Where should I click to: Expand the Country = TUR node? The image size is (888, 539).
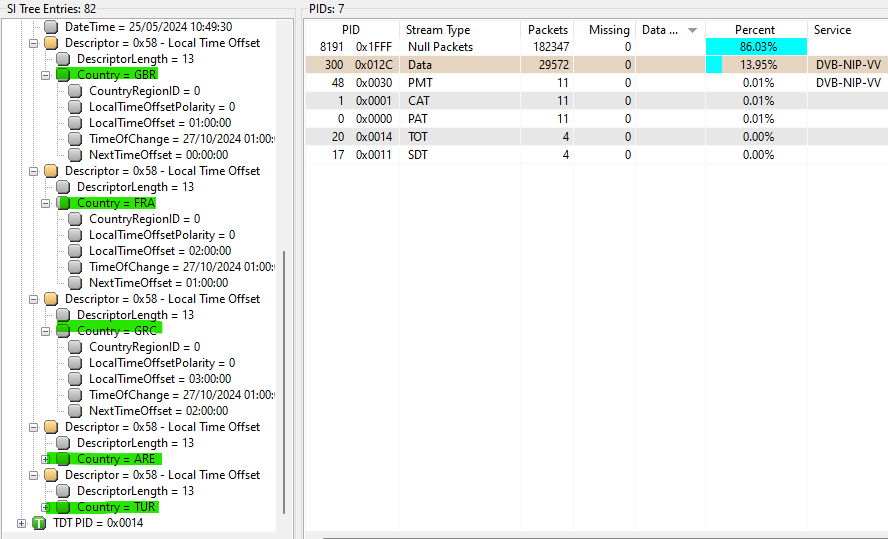pyautogui.click(x=45, y=507)
